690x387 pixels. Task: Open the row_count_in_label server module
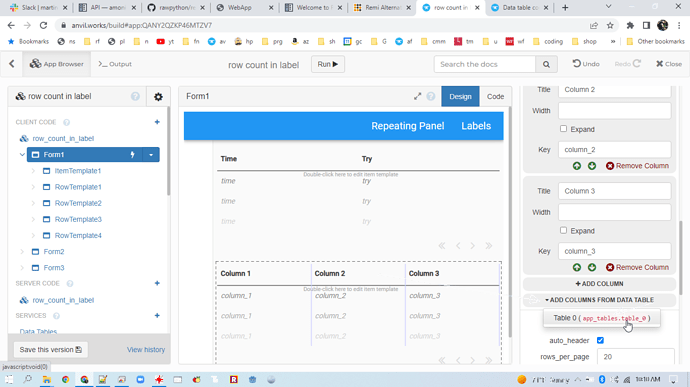63,300
